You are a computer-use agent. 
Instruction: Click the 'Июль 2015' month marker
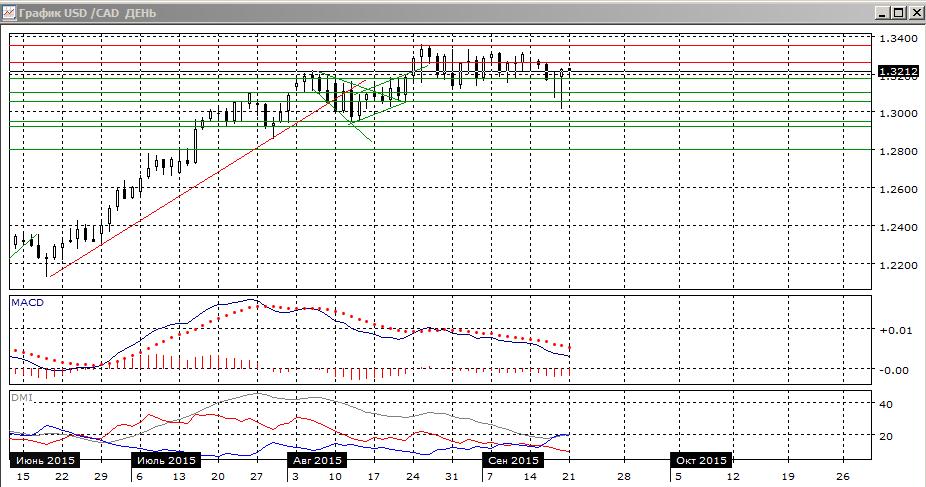[x=167, y=460]
